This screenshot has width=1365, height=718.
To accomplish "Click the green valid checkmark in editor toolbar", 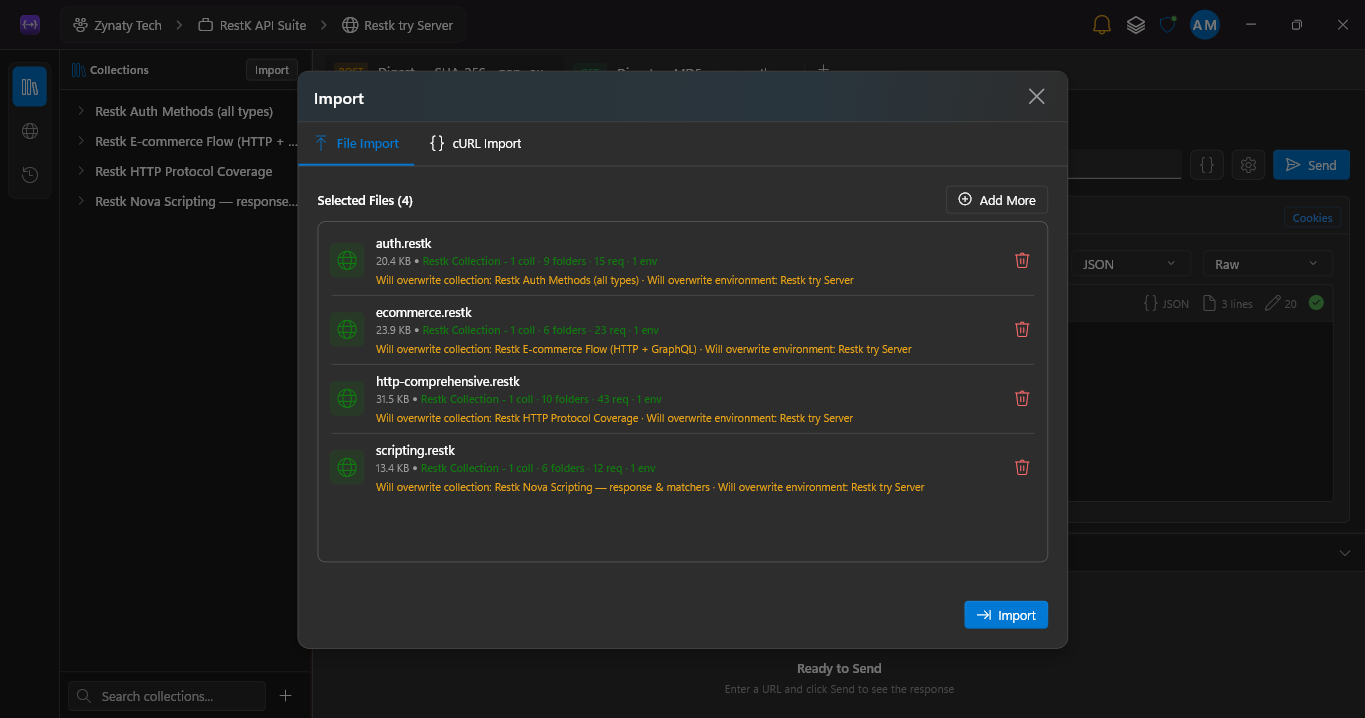I will (x=1316, y=302).
